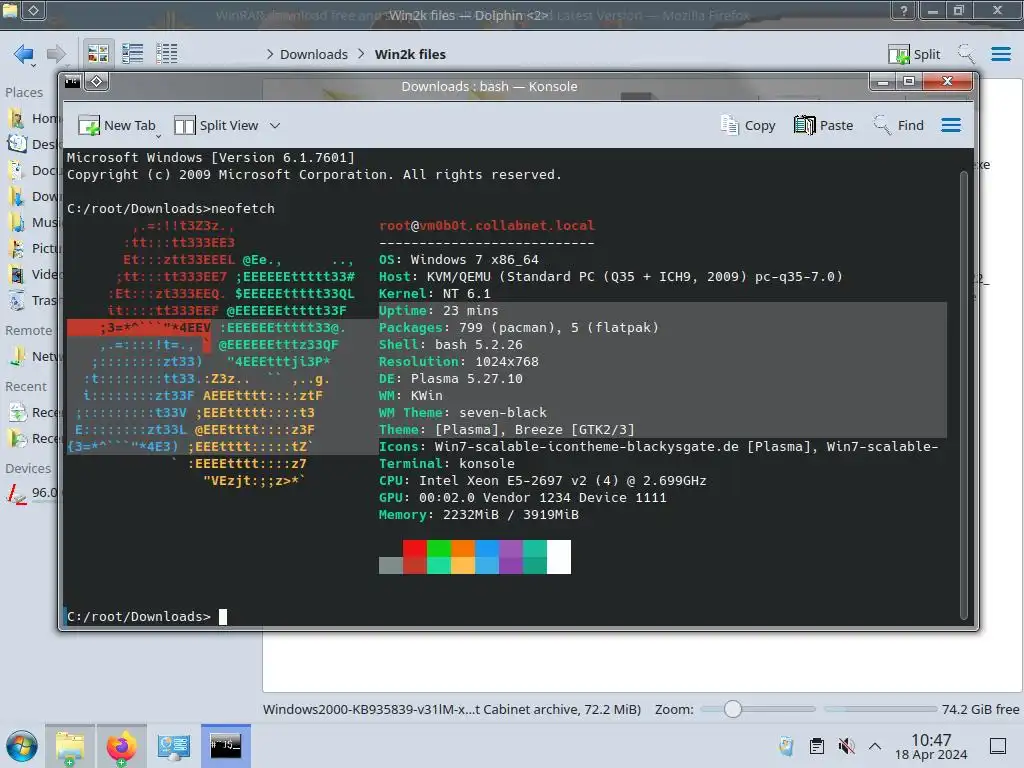Click the free space bar in Dolphin status bar

pyautogui.click(x=880, y=709)
